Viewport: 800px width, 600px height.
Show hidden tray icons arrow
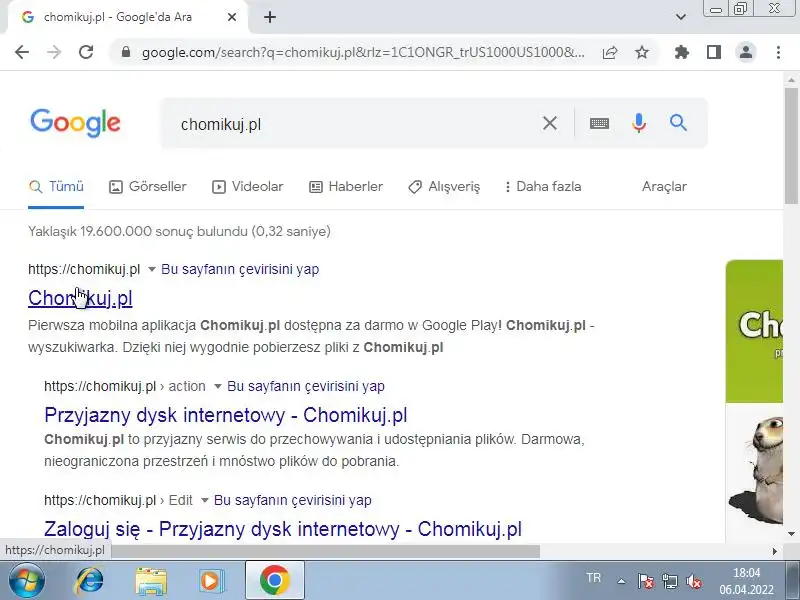point(621,581)
